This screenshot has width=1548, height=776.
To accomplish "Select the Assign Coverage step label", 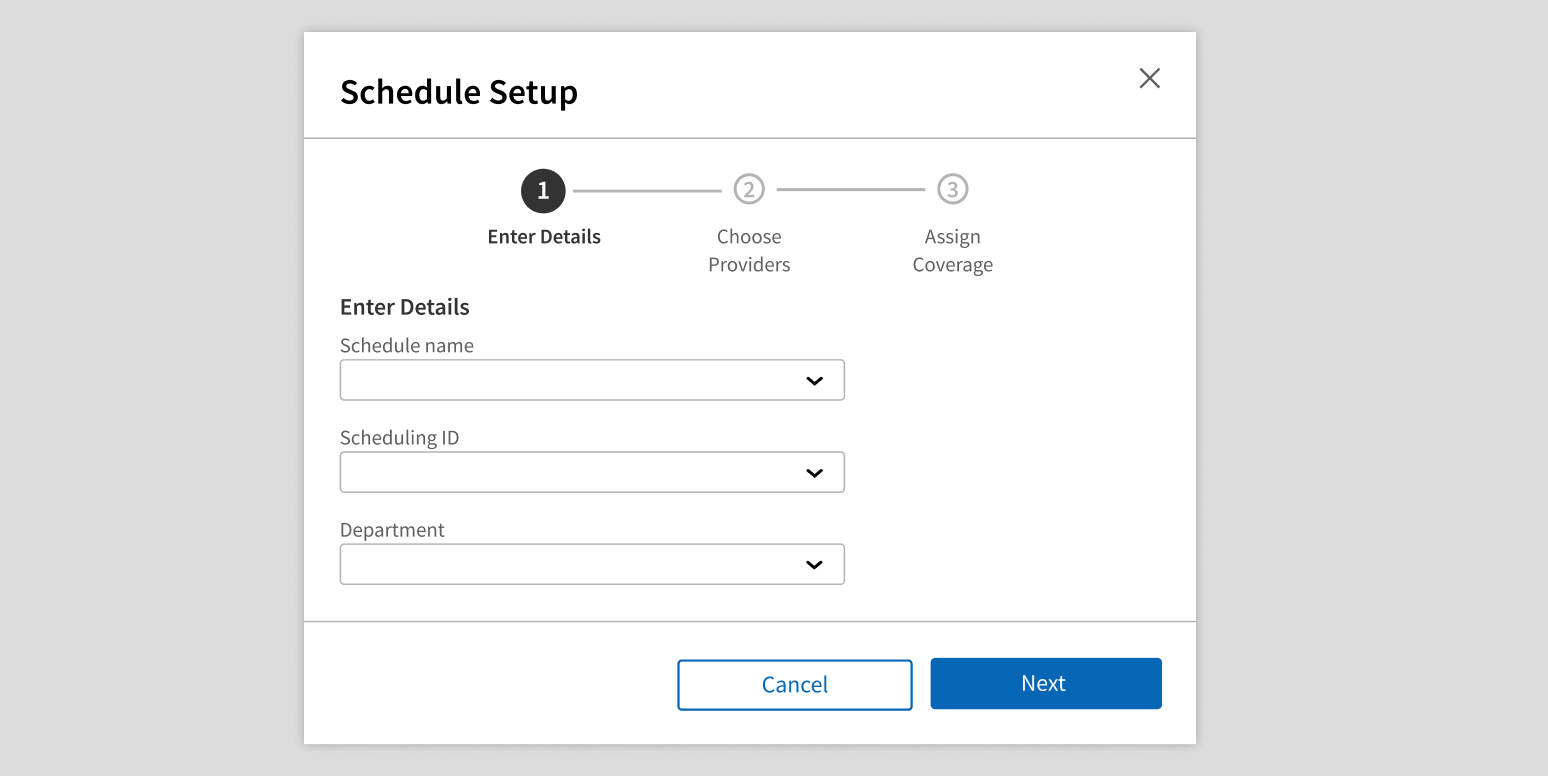I will [953, 251].
